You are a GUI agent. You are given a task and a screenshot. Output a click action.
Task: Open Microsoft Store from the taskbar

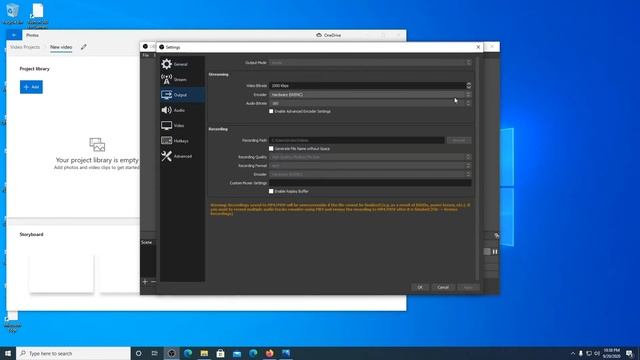coord(220,353)
